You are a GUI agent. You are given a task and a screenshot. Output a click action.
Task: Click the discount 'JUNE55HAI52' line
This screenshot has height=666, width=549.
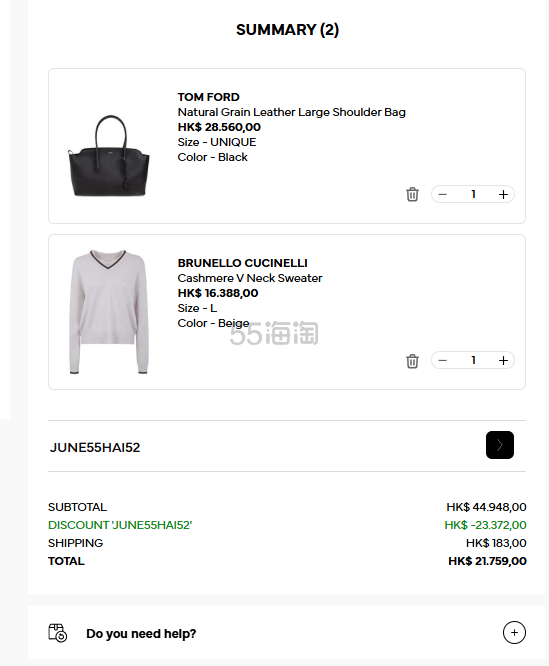tap(287, 525)
